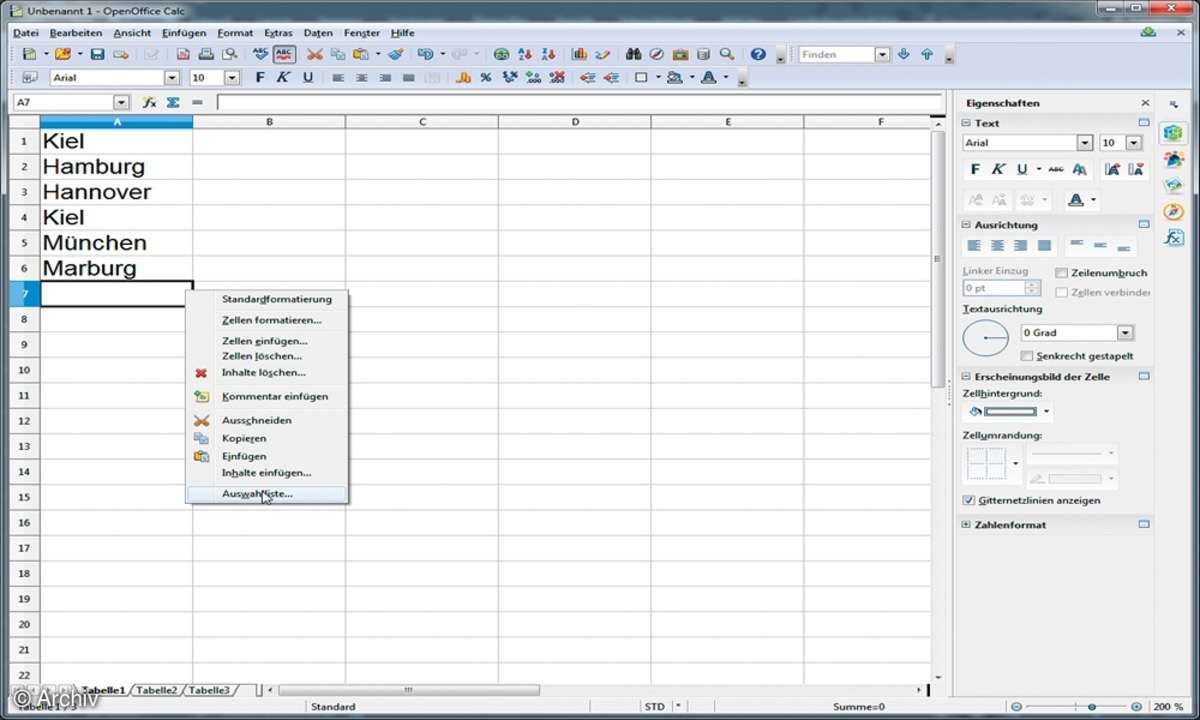
Task: Choose Auswahlliste... from context menu
Action: pos(267,494)
